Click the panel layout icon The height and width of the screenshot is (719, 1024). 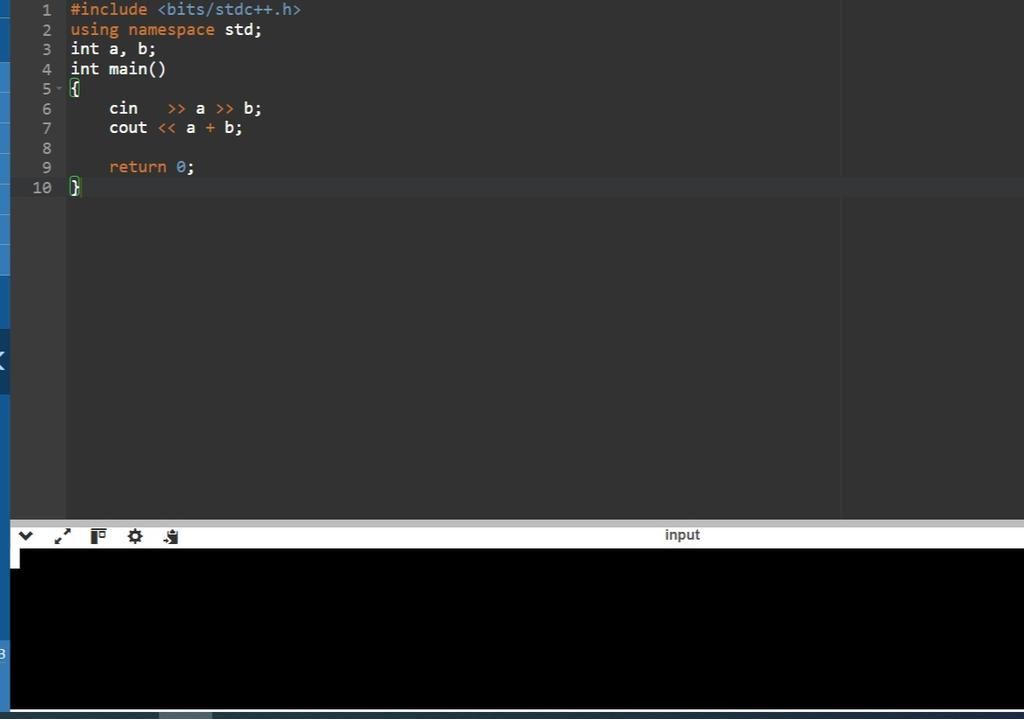97,535
